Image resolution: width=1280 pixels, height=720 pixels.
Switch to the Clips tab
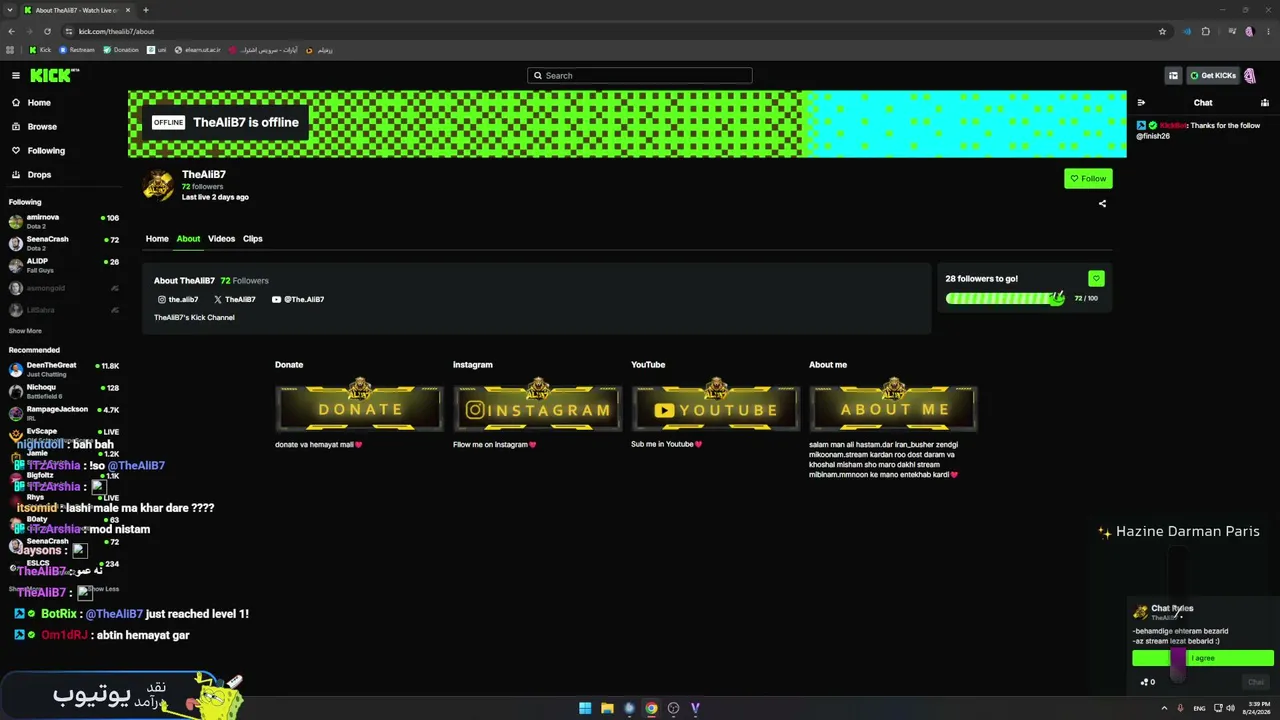[x=252, y=239]
